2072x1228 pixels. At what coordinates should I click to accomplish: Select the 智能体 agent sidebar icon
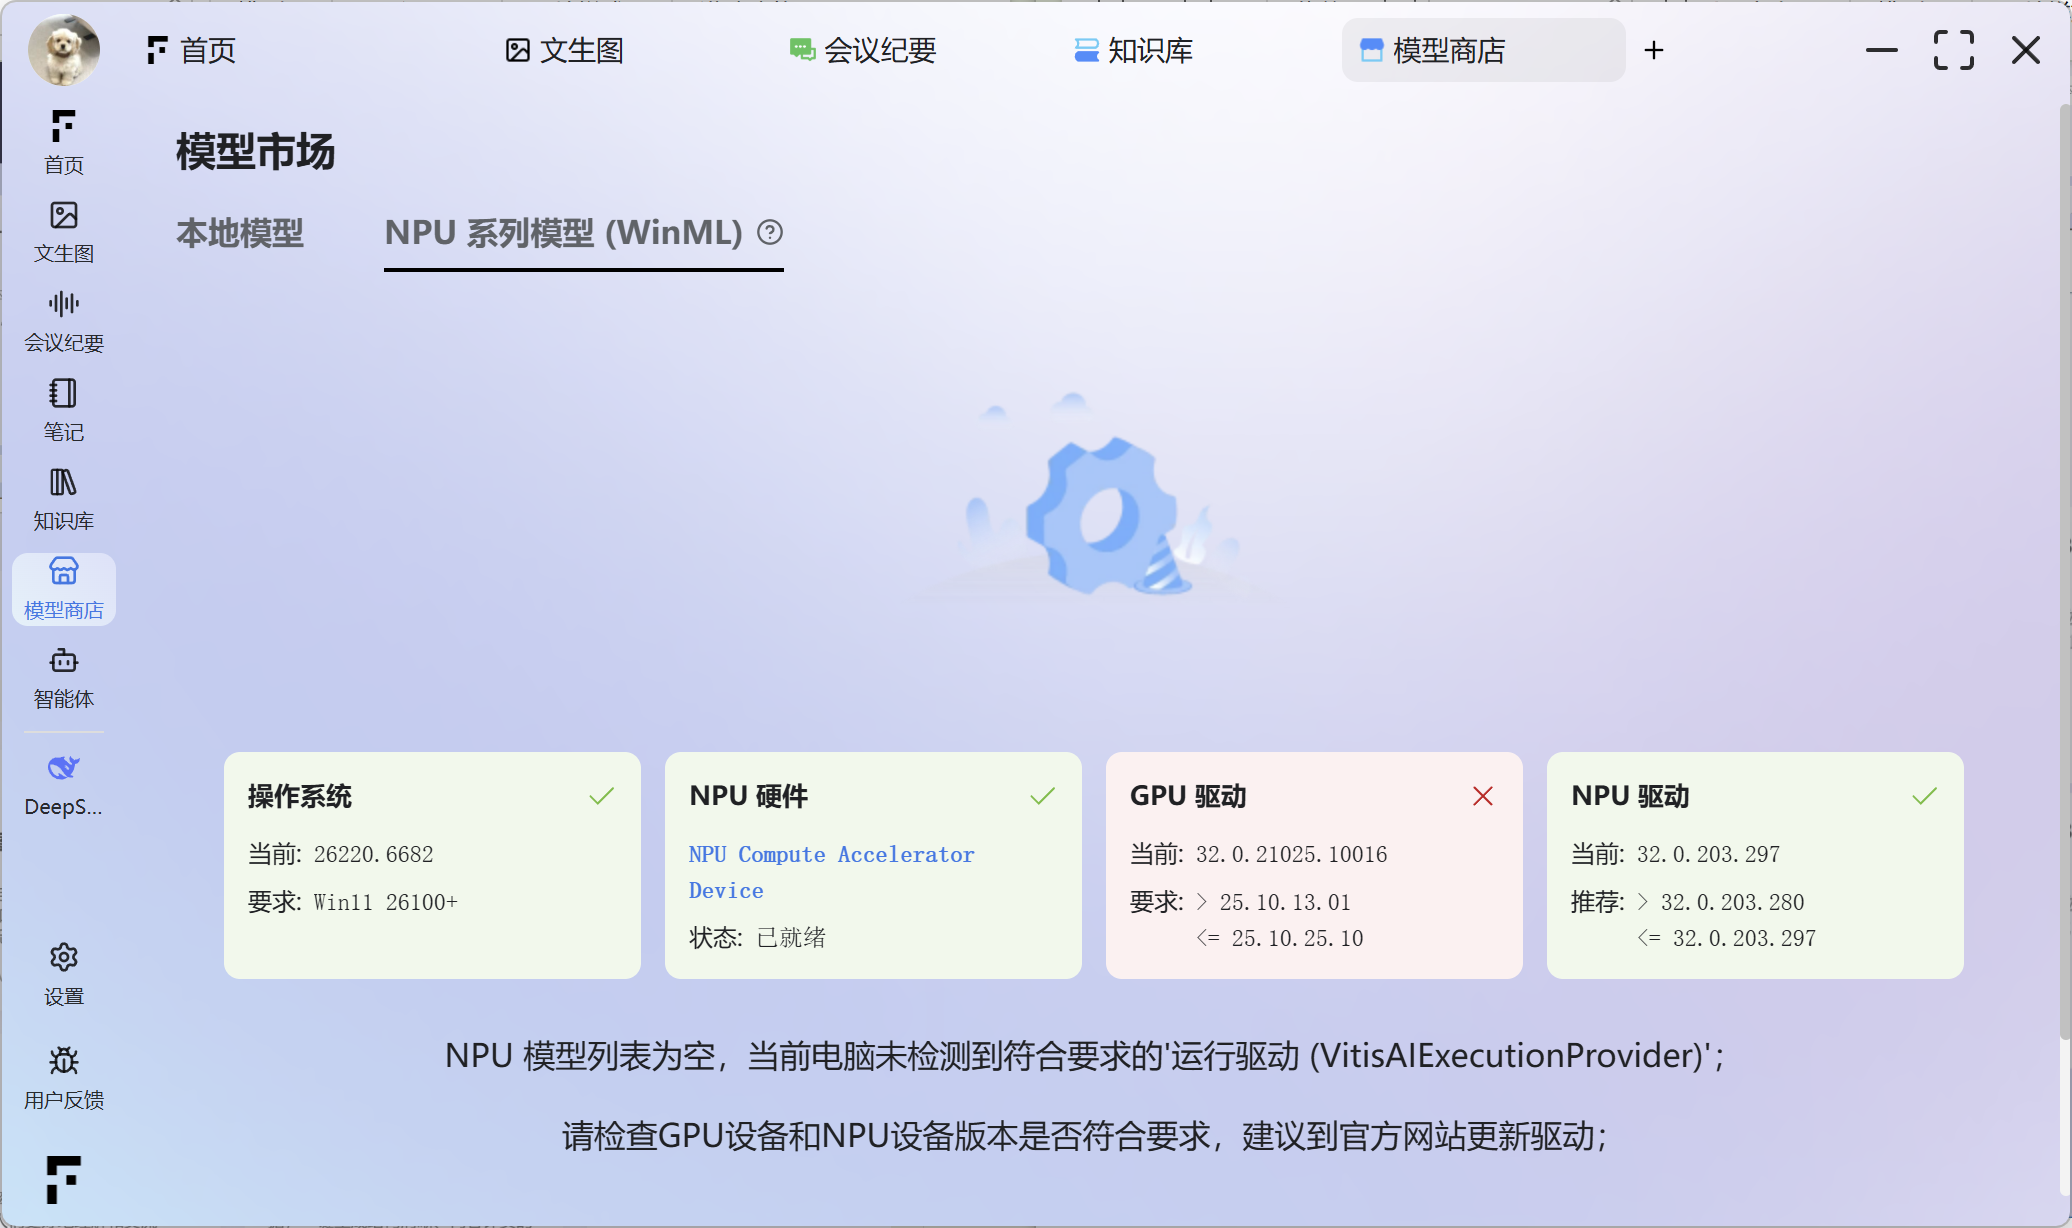pos(63,677)
